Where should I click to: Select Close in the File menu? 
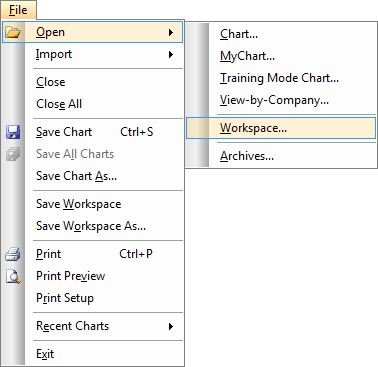coord(92,82)
